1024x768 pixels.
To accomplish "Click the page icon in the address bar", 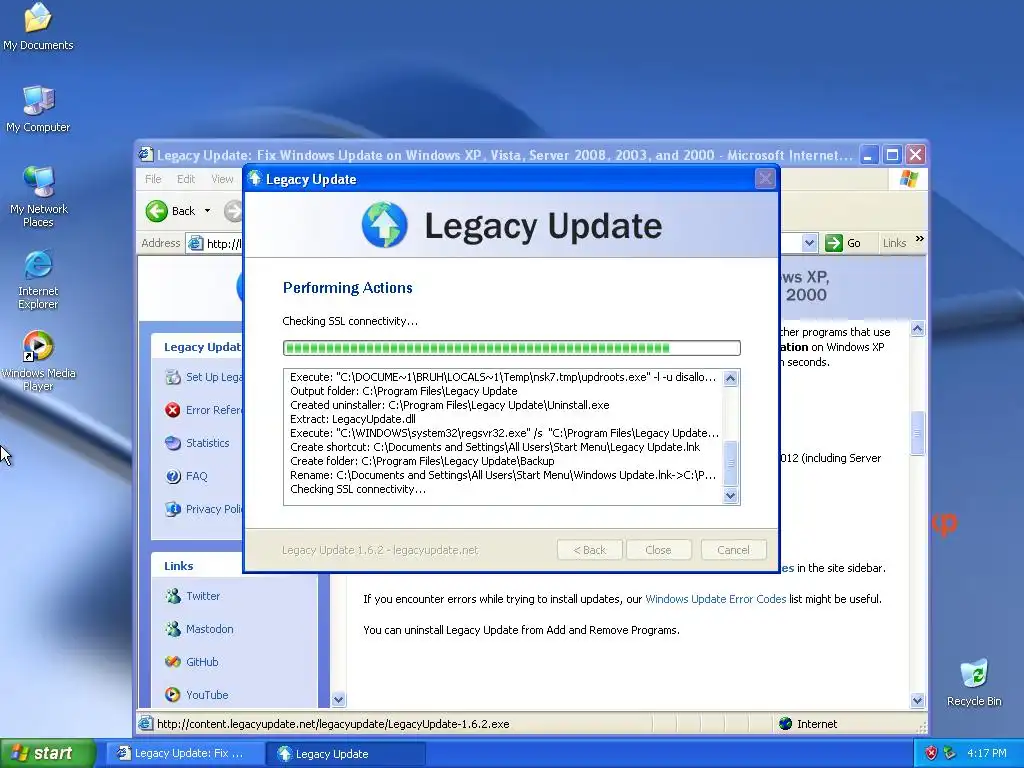I will click(195, 244).
